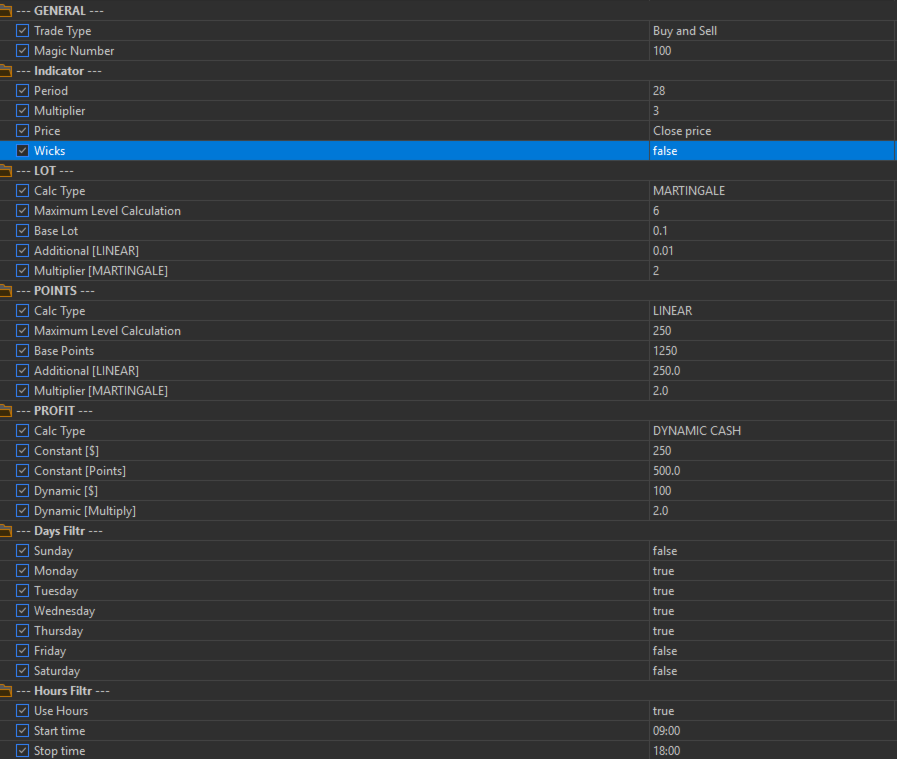The height and width of the screenshot is (759, 897).
Task: Edit the Constant [Points] value 500.0
Action: coord(772,471)
